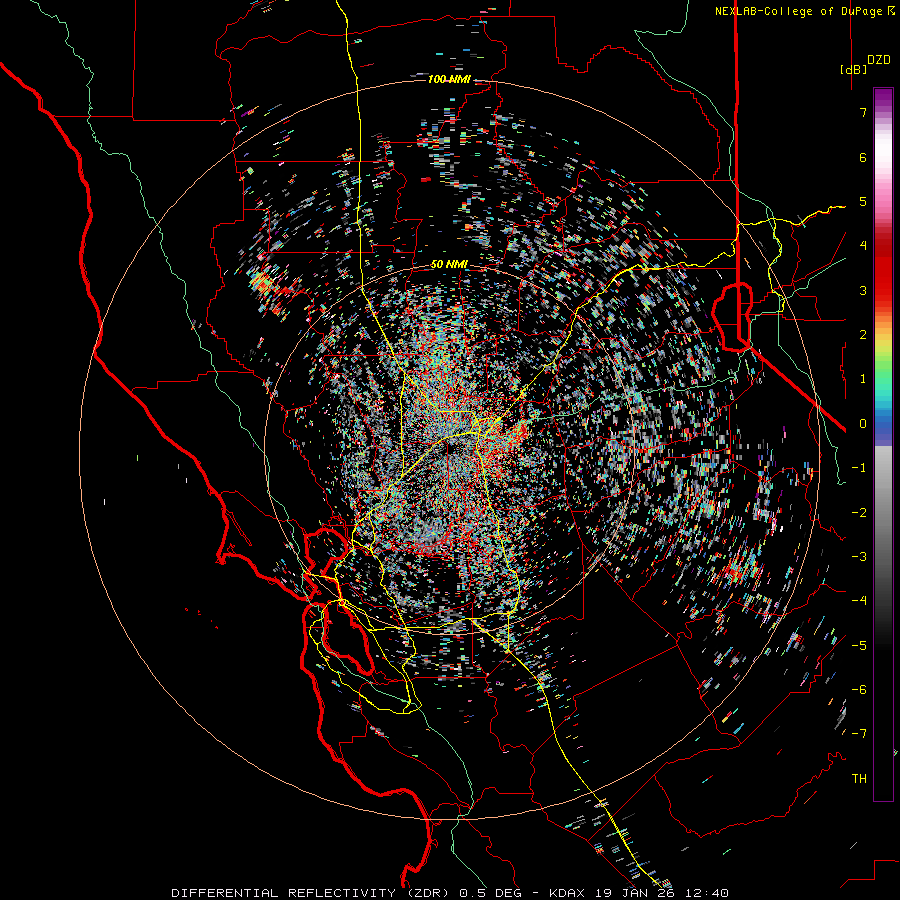Image resolution: width=900 pixels, height=900 pixels.
Task: Select the 6 dB scale label
Action: [x=863, y=157]
